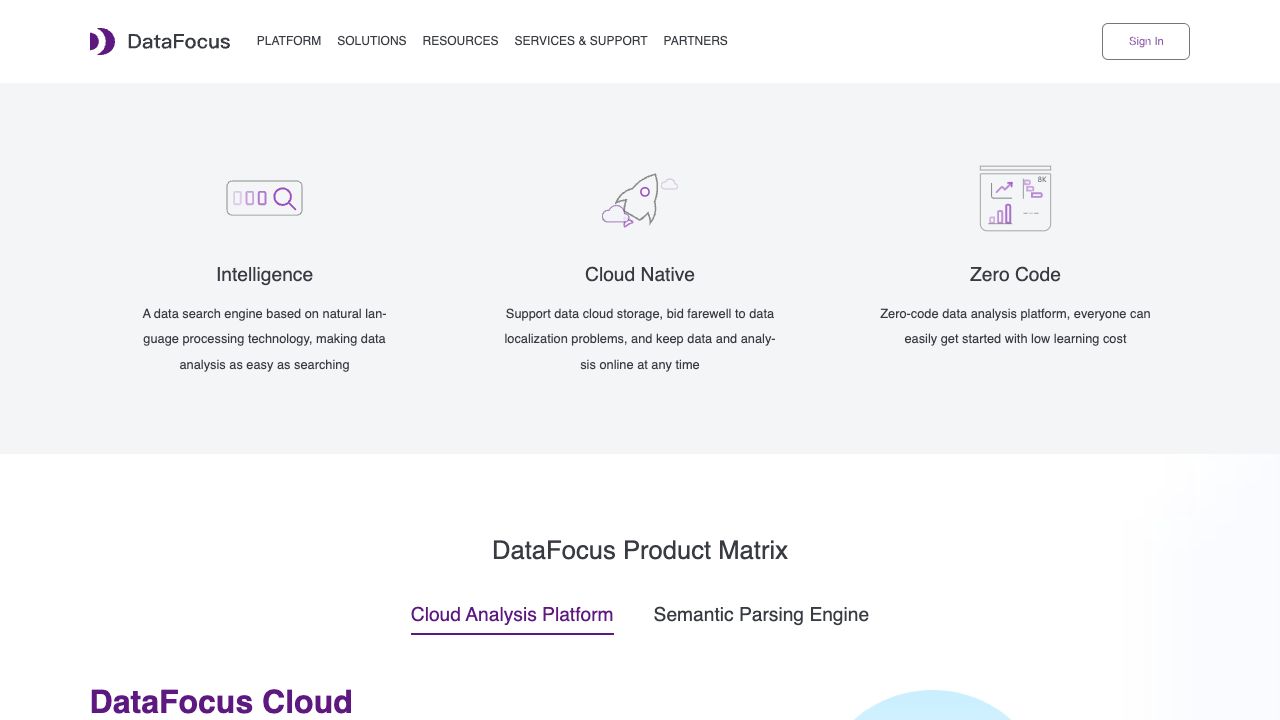1280x720 pixels.
Task: Click the Zero Code heading
Action: tap(1015, 275)
